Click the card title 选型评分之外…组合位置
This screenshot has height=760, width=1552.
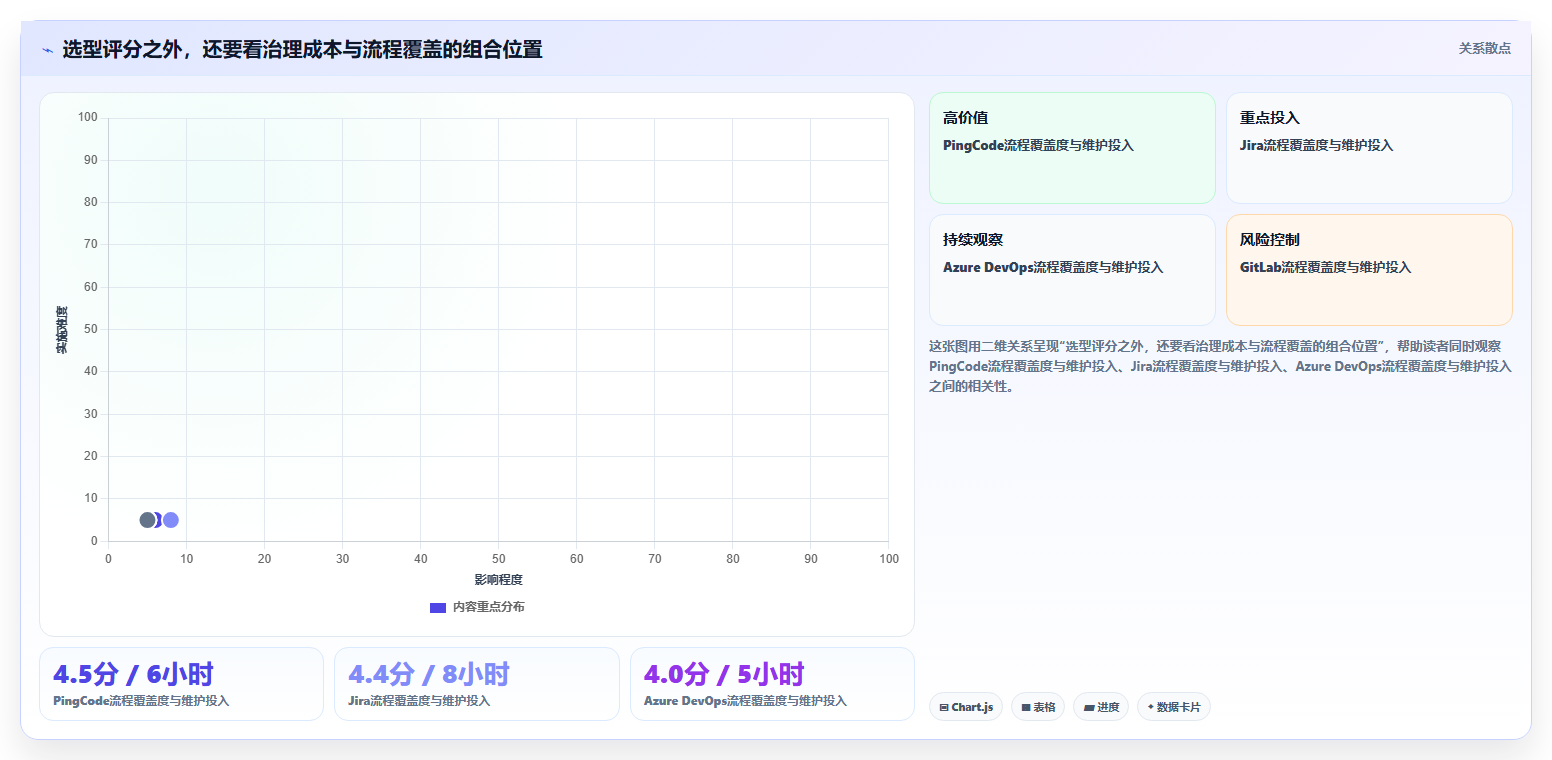tap(302, 50)
